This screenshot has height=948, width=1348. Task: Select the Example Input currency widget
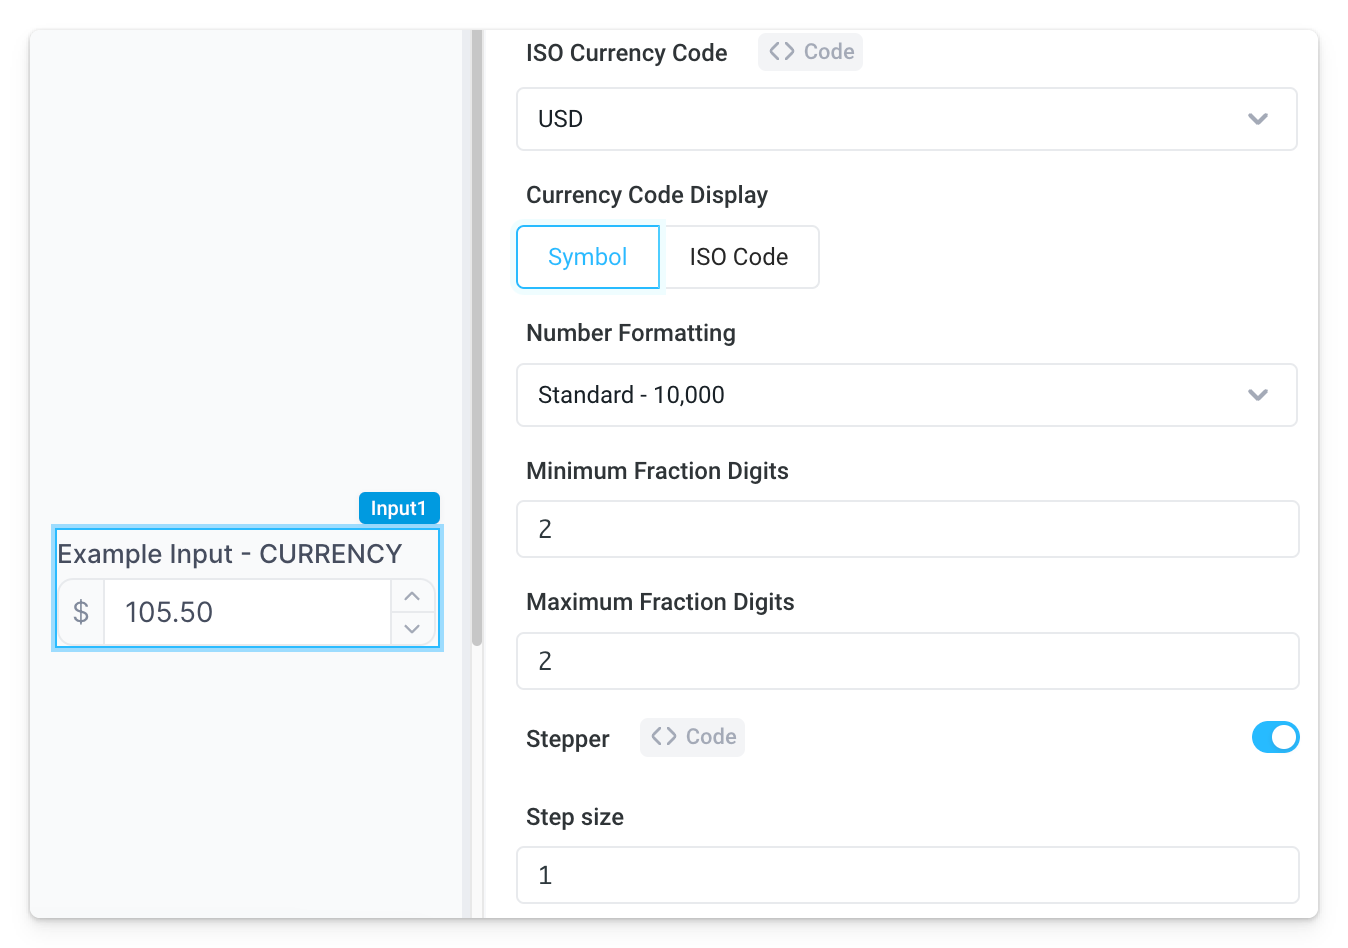click(247, 588)
